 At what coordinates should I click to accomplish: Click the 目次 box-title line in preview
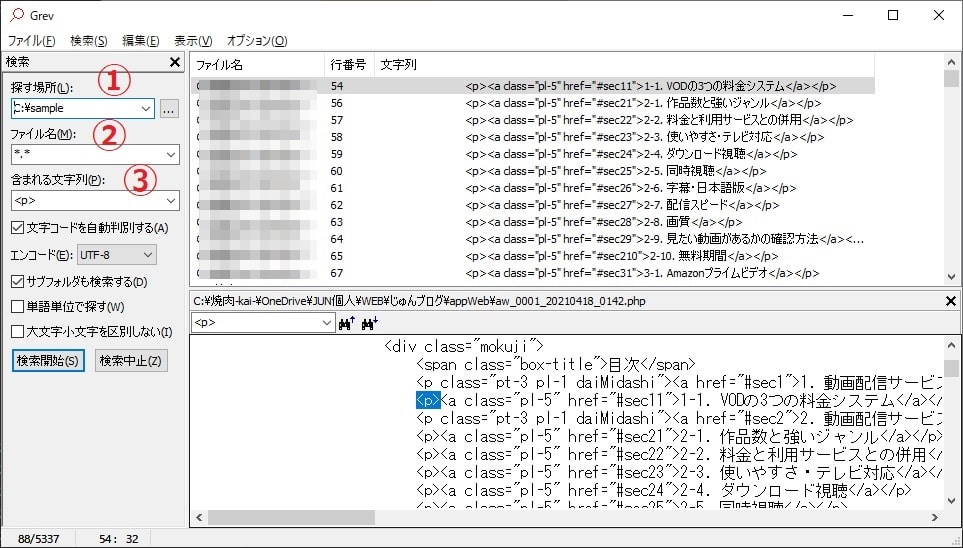coord(555,364)
